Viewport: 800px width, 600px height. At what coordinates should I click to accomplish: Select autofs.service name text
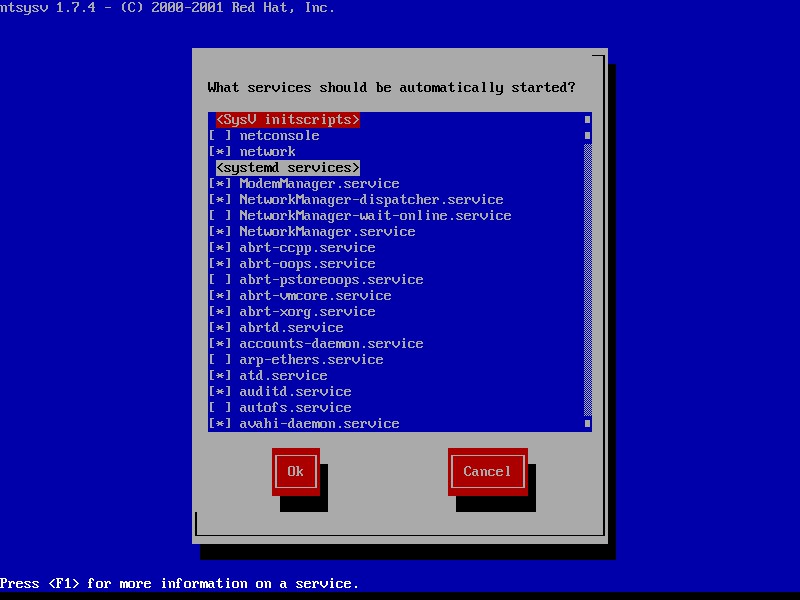[296, 408]
